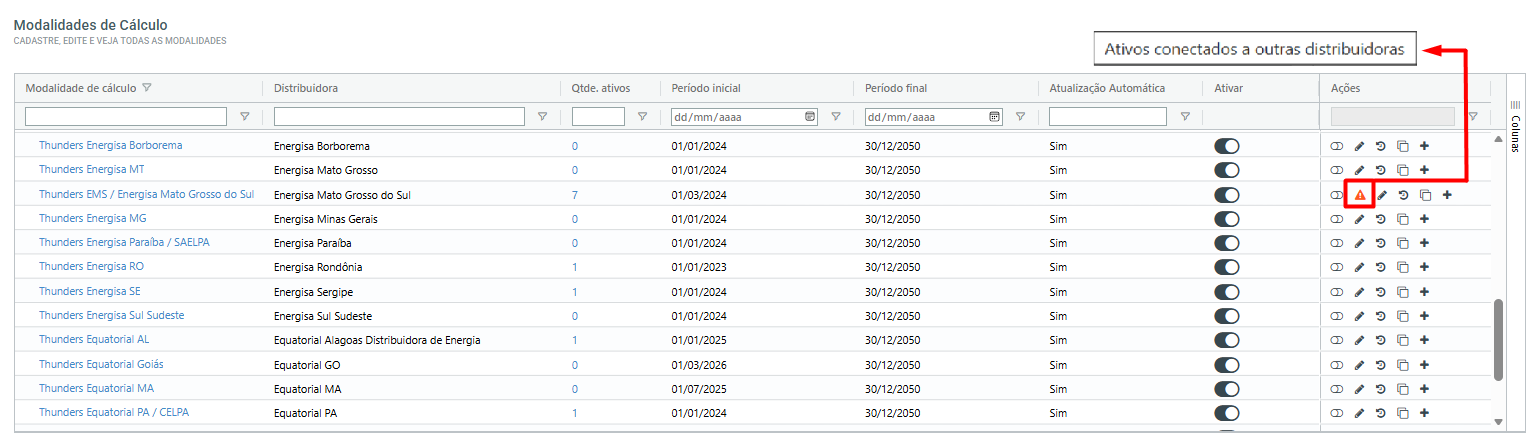Toggle Ativar switch for Thunders Energisa SE
1539x442 pixels.
point(1227,292)
